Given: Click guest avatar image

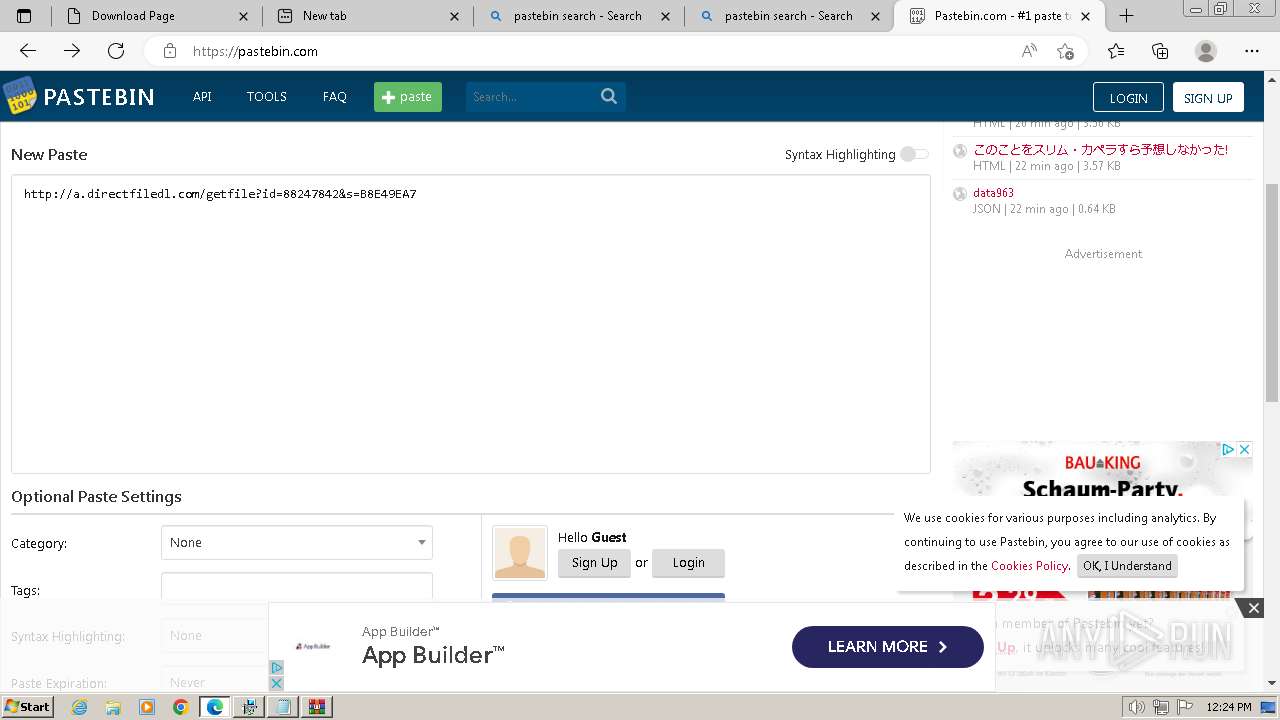Looking at the screenshot, I should (x=520, y=553).
